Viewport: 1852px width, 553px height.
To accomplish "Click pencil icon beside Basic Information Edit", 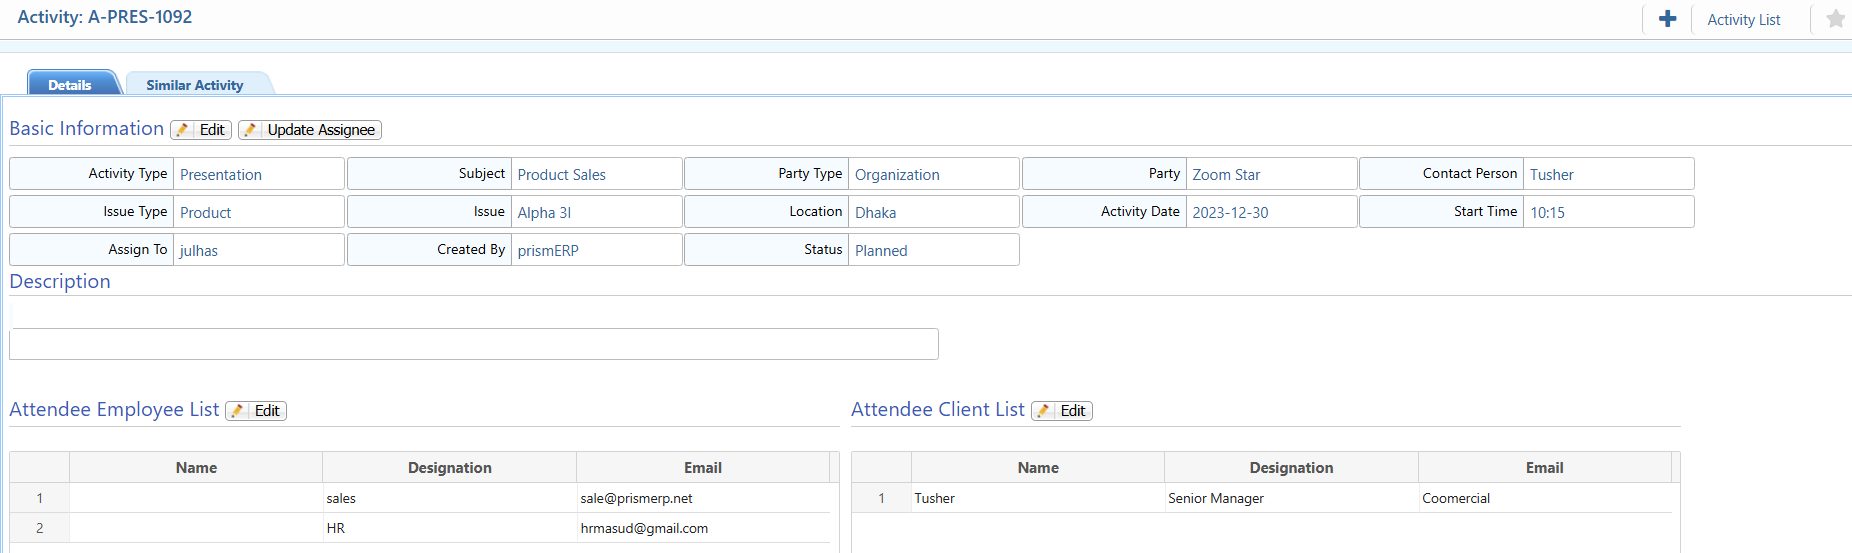I will coord(183,130).
